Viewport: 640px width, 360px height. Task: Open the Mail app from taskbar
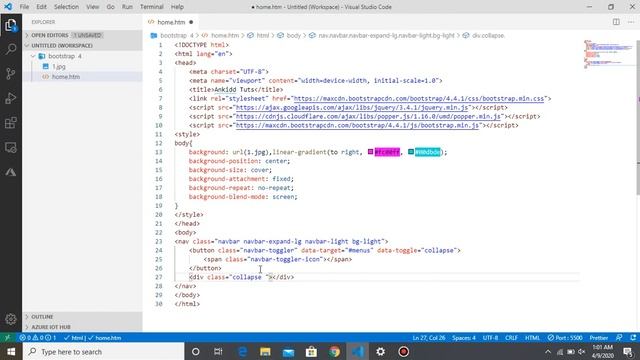(x=288, y=351)
